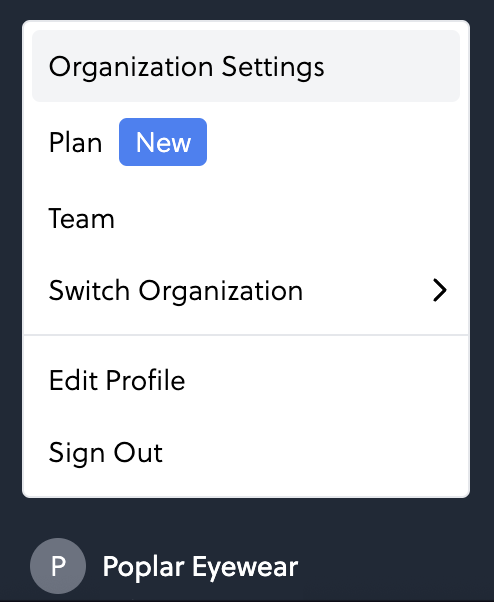The image size is (494, 602).
Task: Open the Switch Organization submenu row
Action: coord(246,290)
